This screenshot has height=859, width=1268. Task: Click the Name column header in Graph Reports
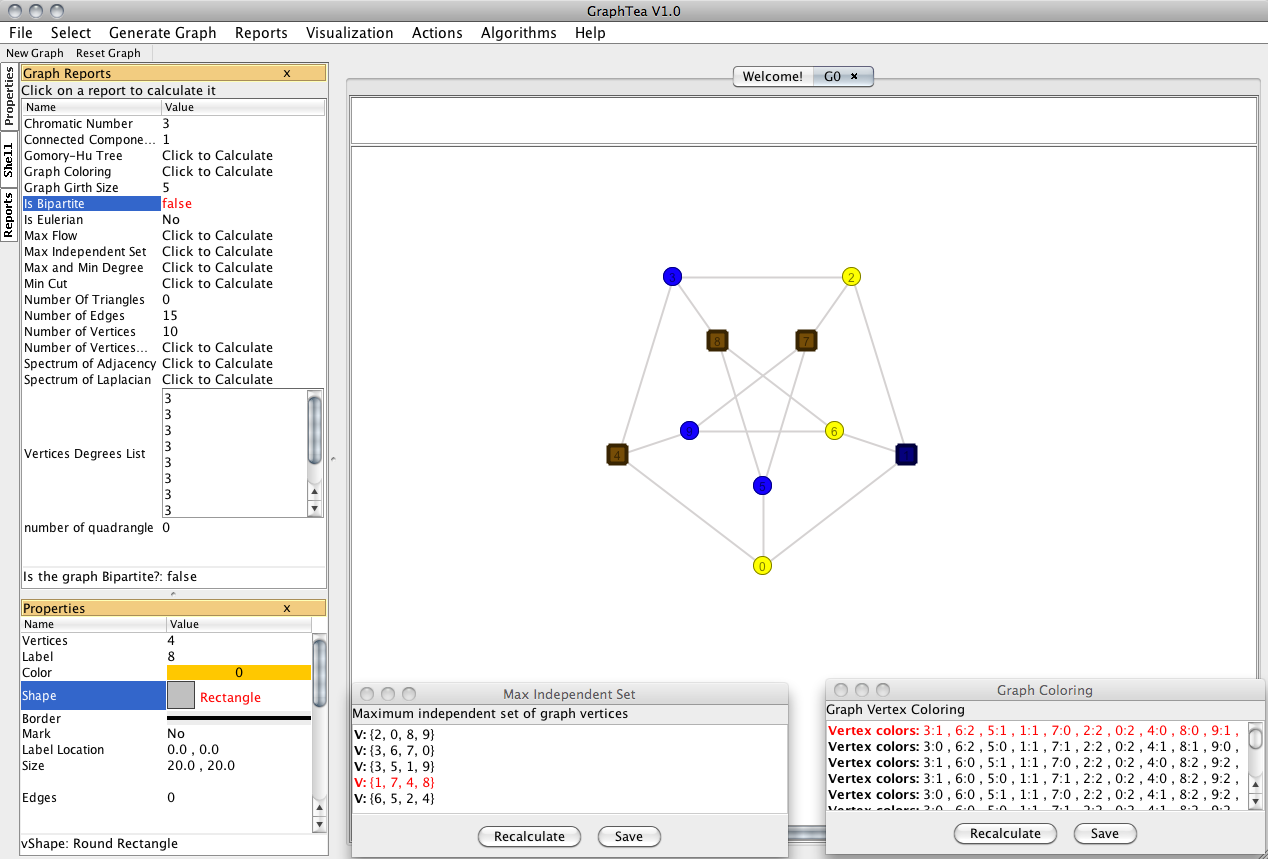click(91, 107)
